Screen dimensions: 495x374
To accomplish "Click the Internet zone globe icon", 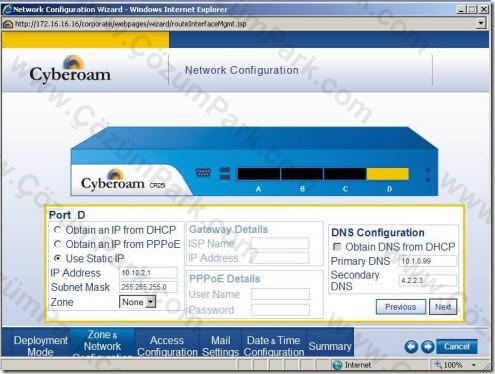I will click(x=337, y=365).
